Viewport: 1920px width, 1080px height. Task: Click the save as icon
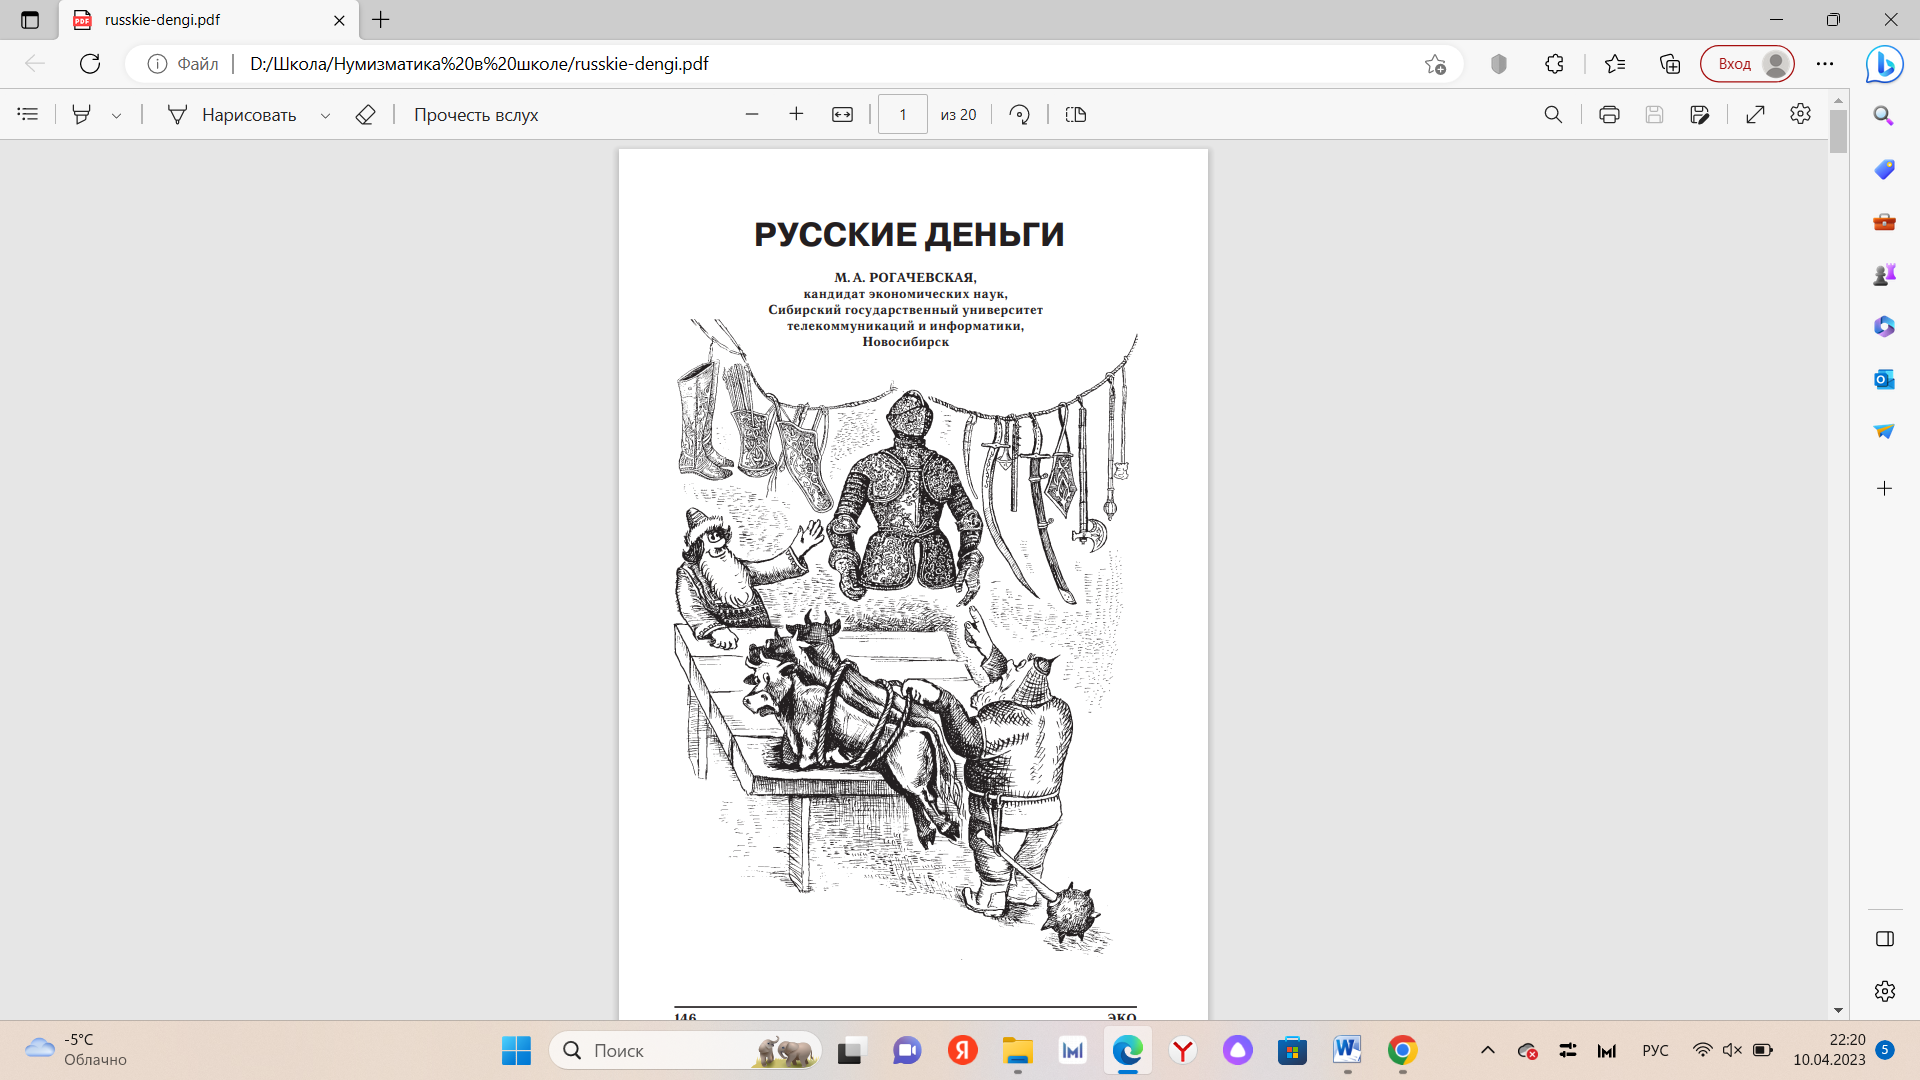pyautogui.click(x=1699, y=114)
